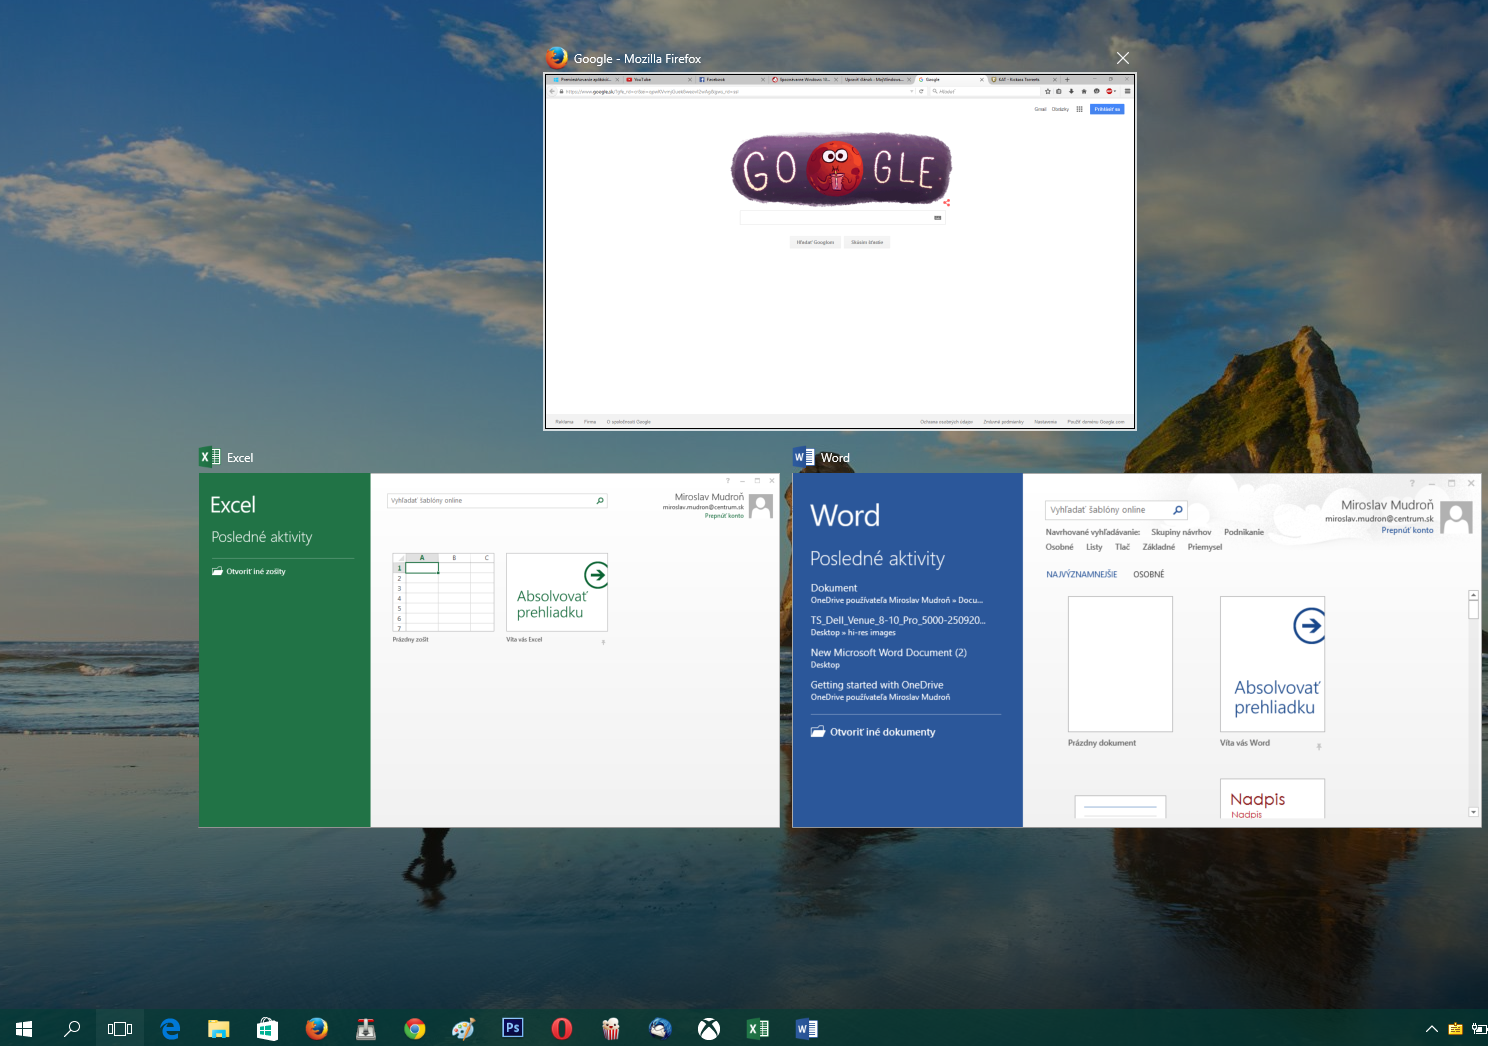Select the NAJVÝZNAMNEJŠIE tab in Word

(1081, 574)
